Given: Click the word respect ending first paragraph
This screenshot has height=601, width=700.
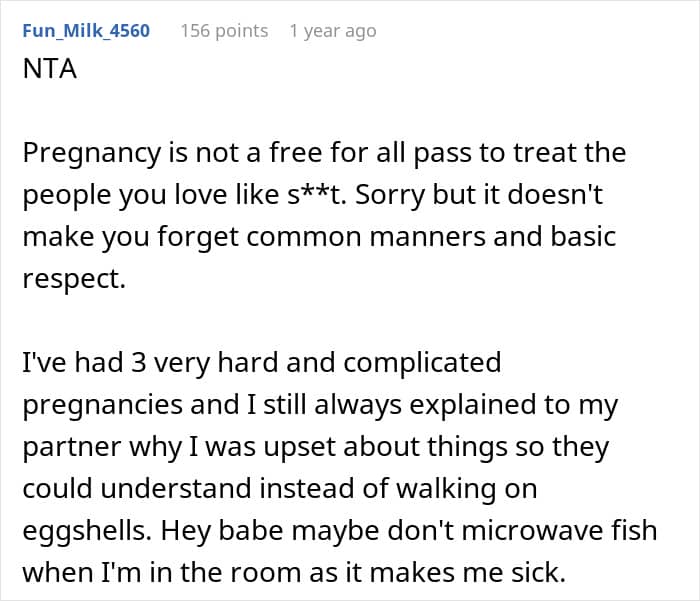Looking at the screenshot, I should (74, 280).
